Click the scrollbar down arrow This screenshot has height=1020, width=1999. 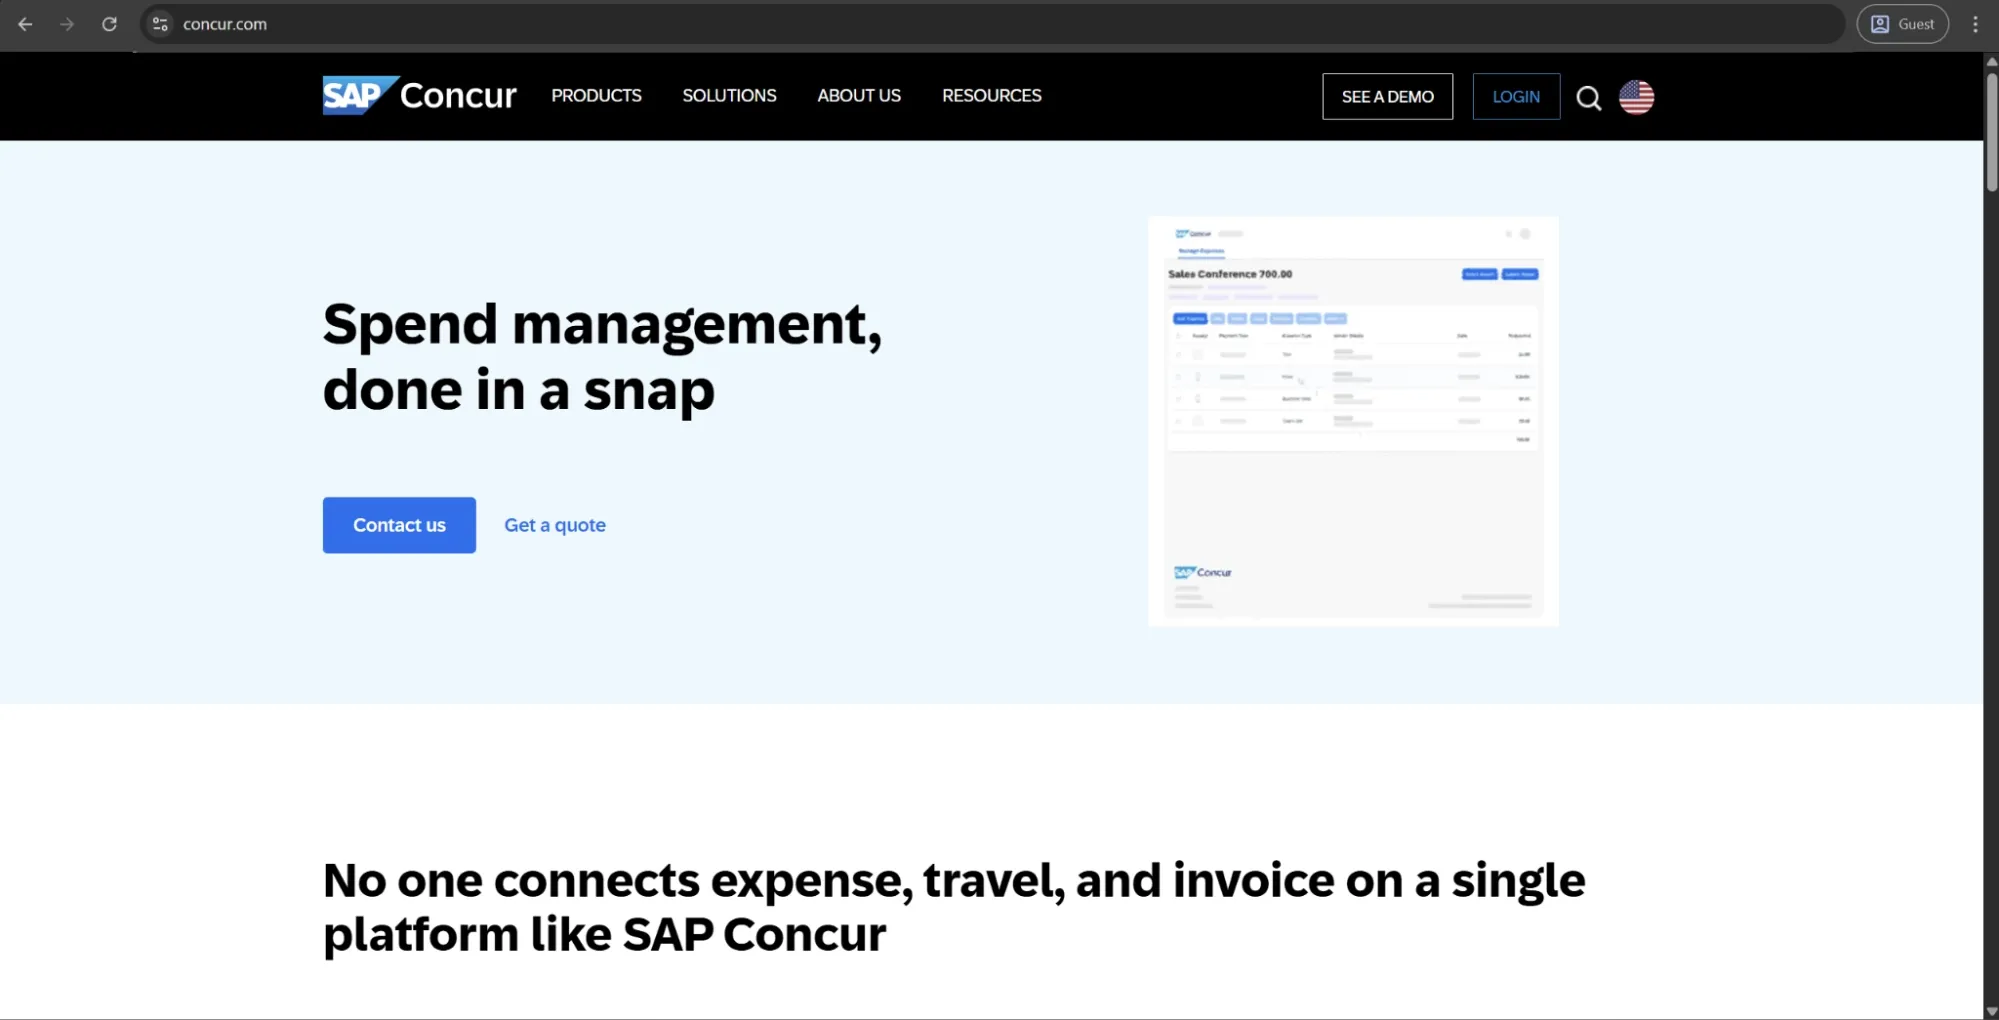1990,1009
